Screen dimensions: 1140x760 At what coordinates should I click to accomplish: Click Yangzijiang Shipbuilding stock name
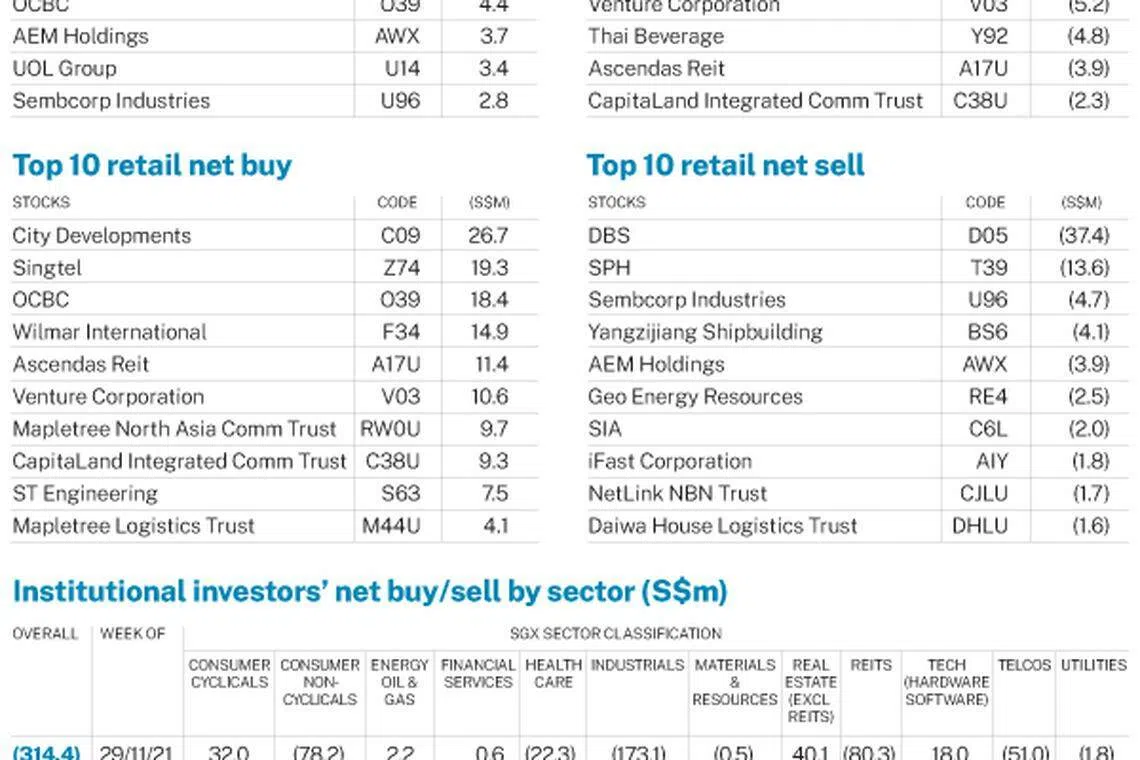[705, 332]
